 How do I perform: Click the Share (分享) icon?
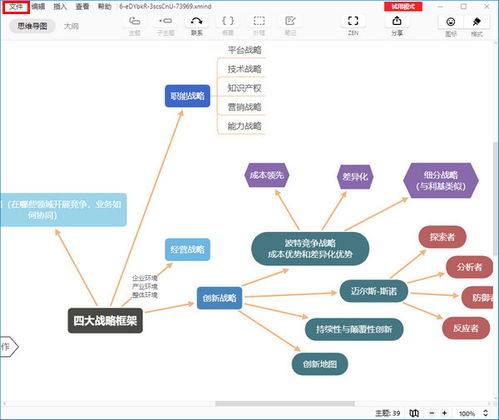[x=397, y=21]
